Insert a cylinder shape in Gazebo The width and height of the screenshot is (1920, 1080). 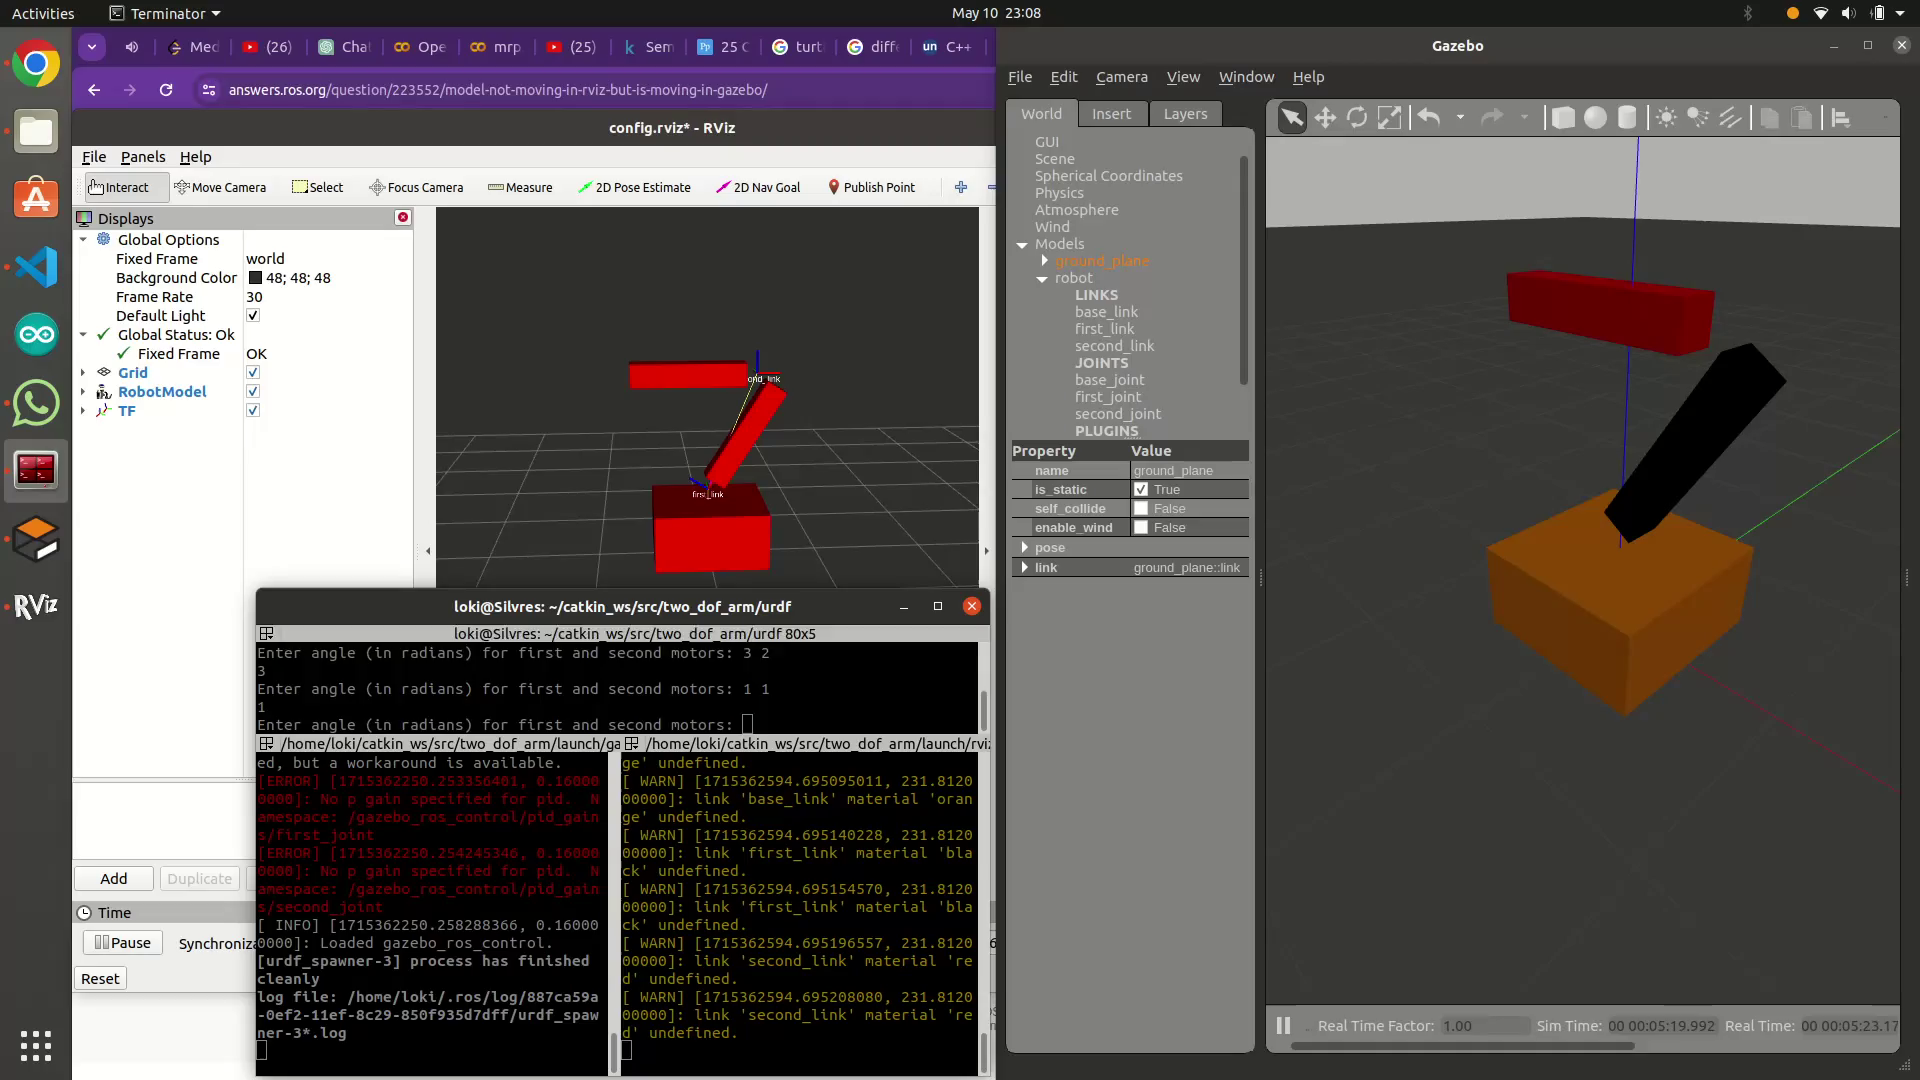(x=1627, y=118)
